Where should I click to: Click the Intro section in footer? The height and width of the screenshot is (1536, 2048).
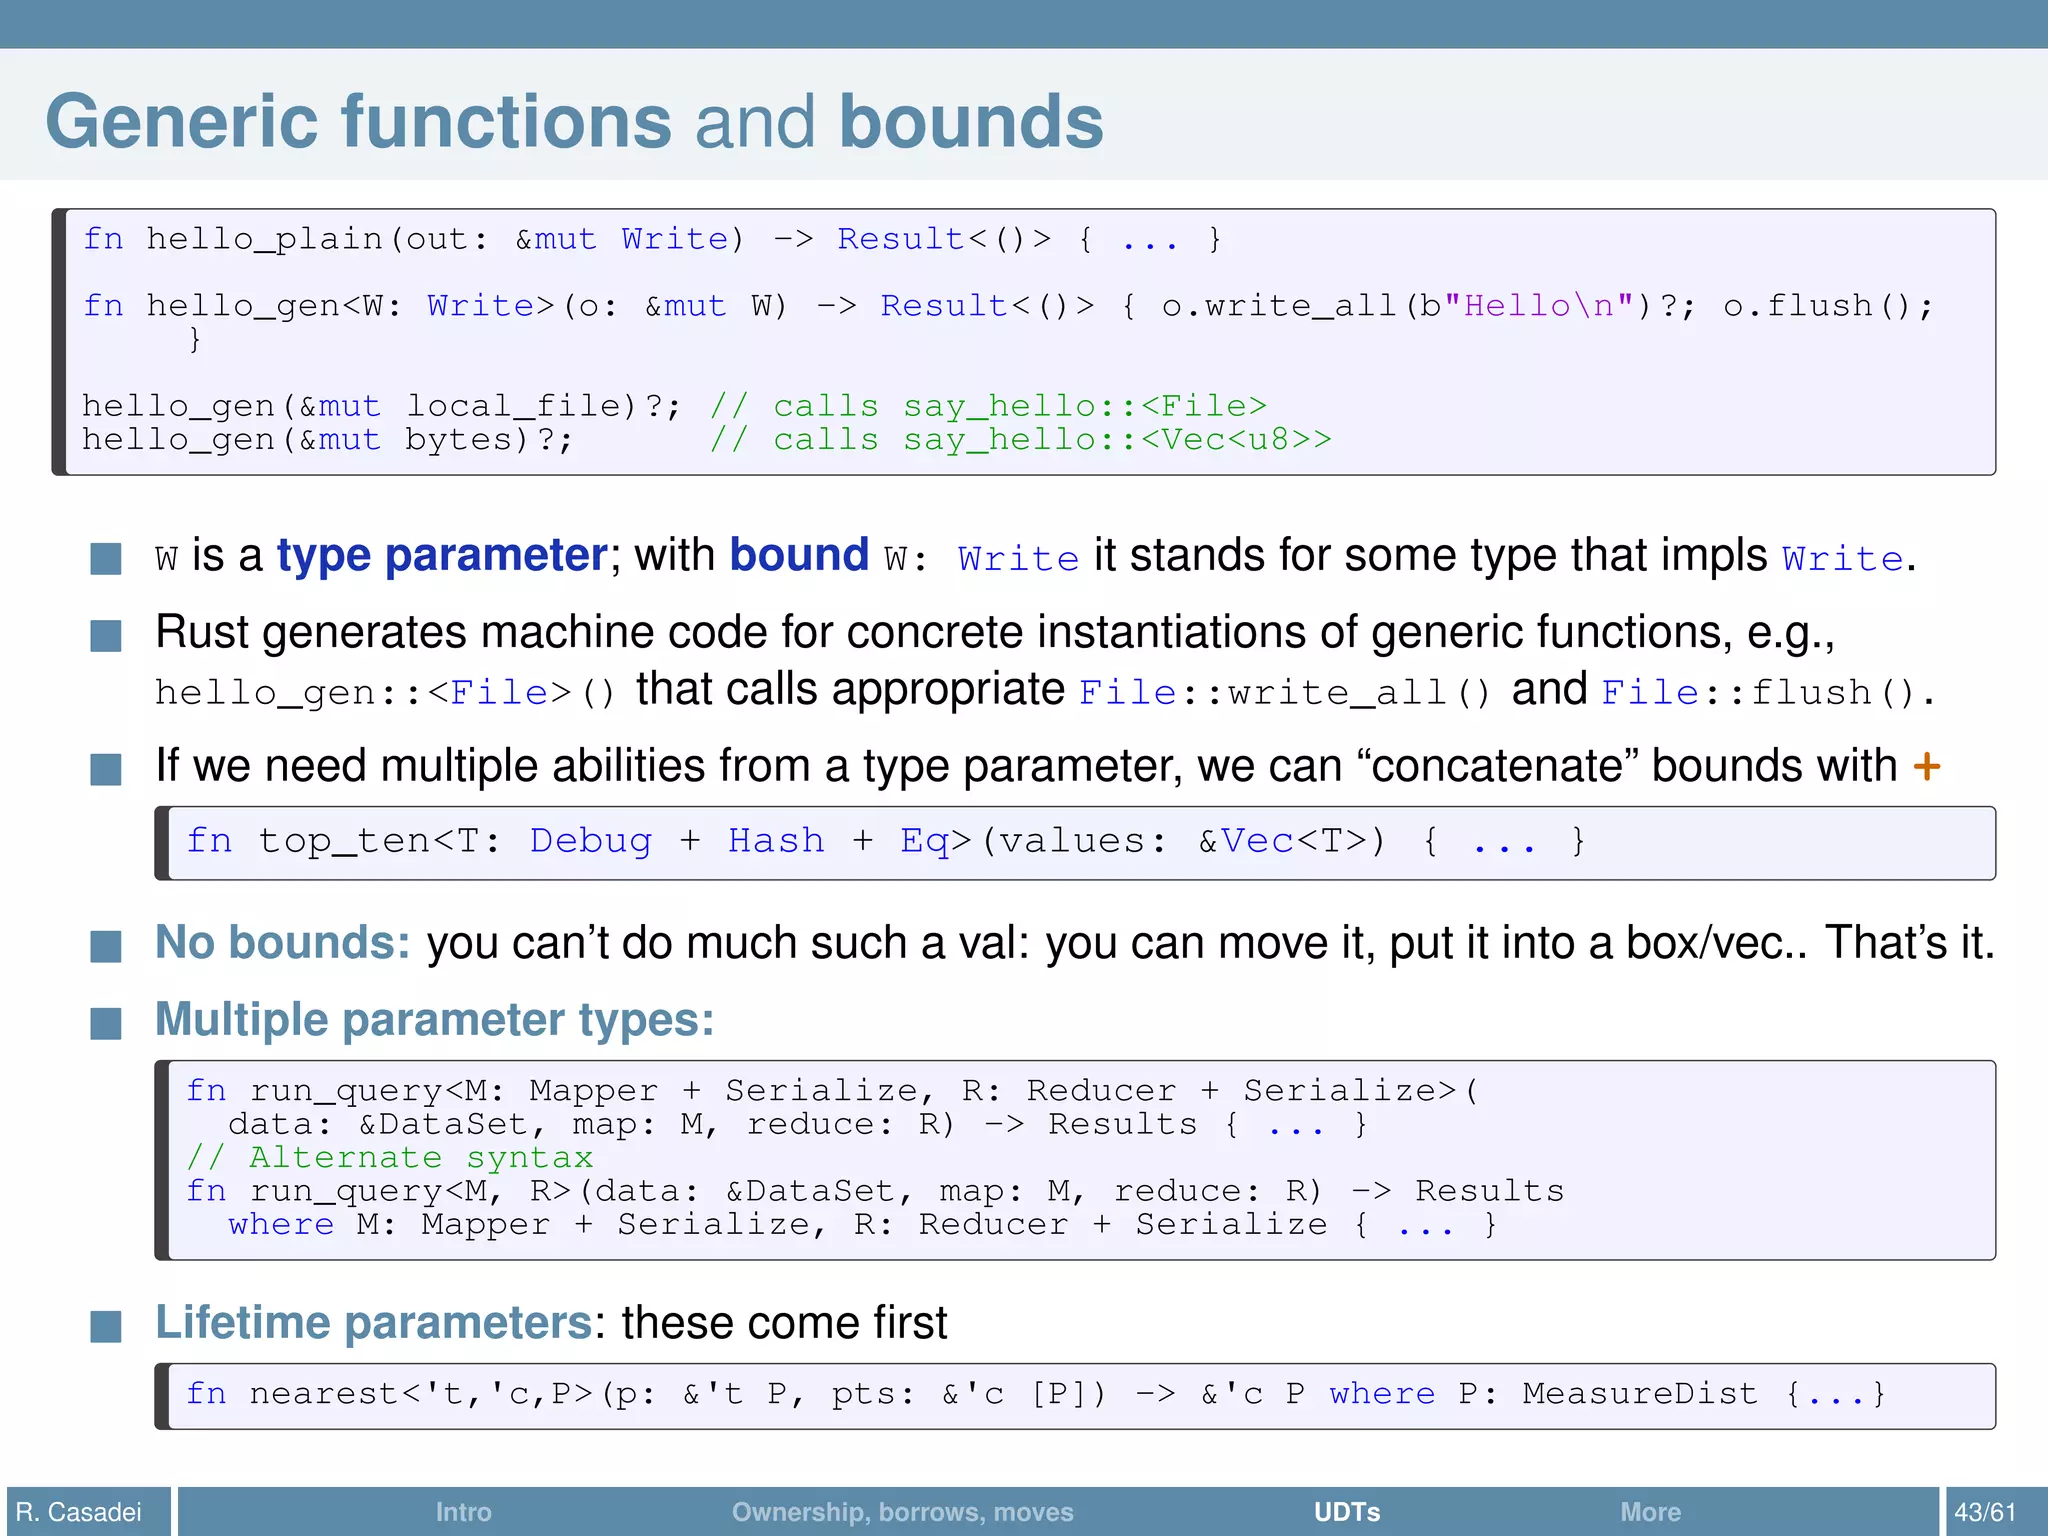pyautogui.click(x=463, y=1511)
